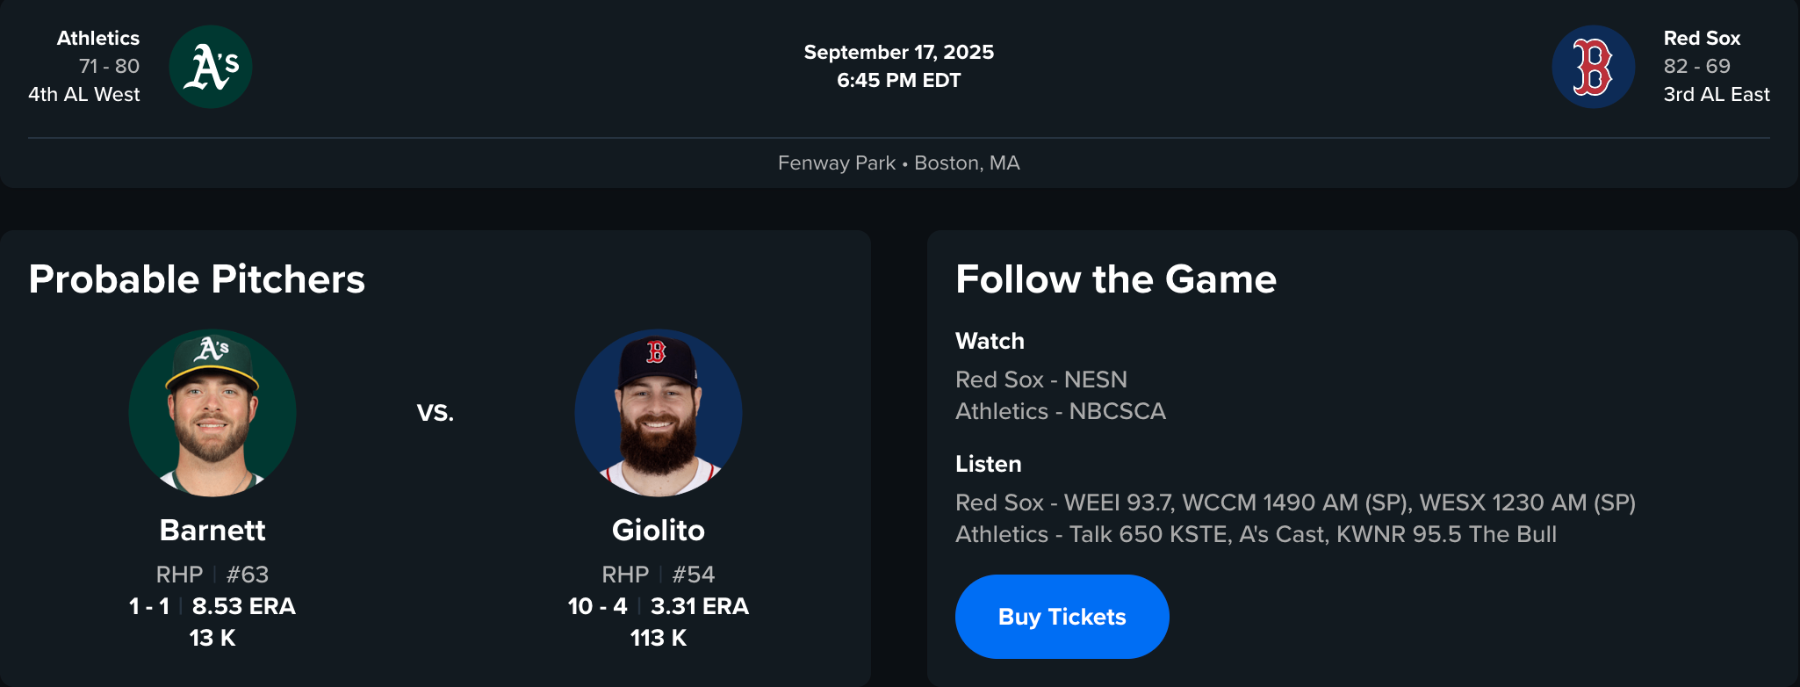Open Barnett's pitcher headshot photo

[212, 413]
